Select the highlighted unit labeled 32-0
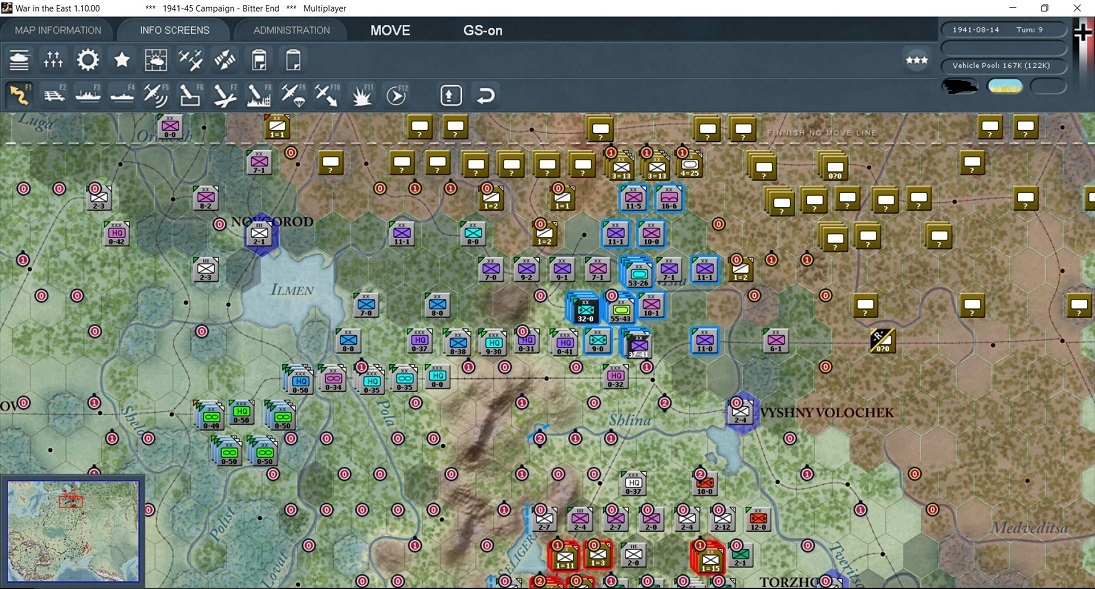1095x589 pixels. (x=585, y=308)
